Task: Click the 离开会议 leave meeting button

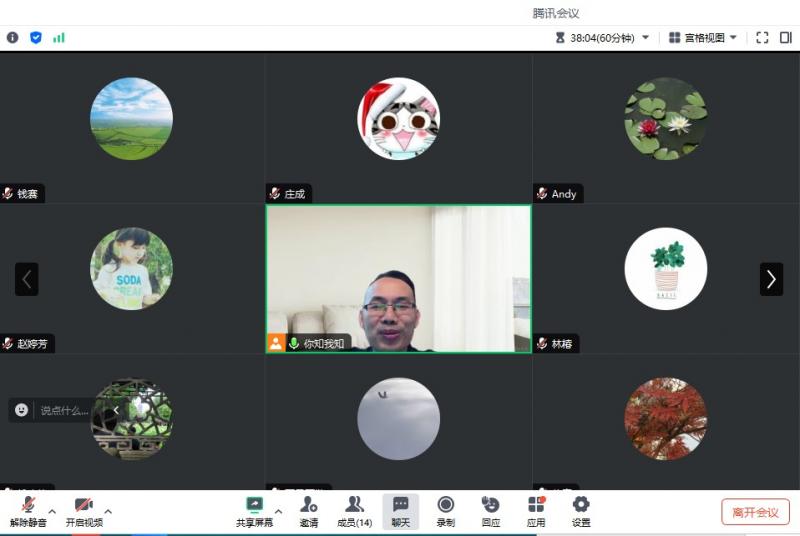Action: coord(755,512)
